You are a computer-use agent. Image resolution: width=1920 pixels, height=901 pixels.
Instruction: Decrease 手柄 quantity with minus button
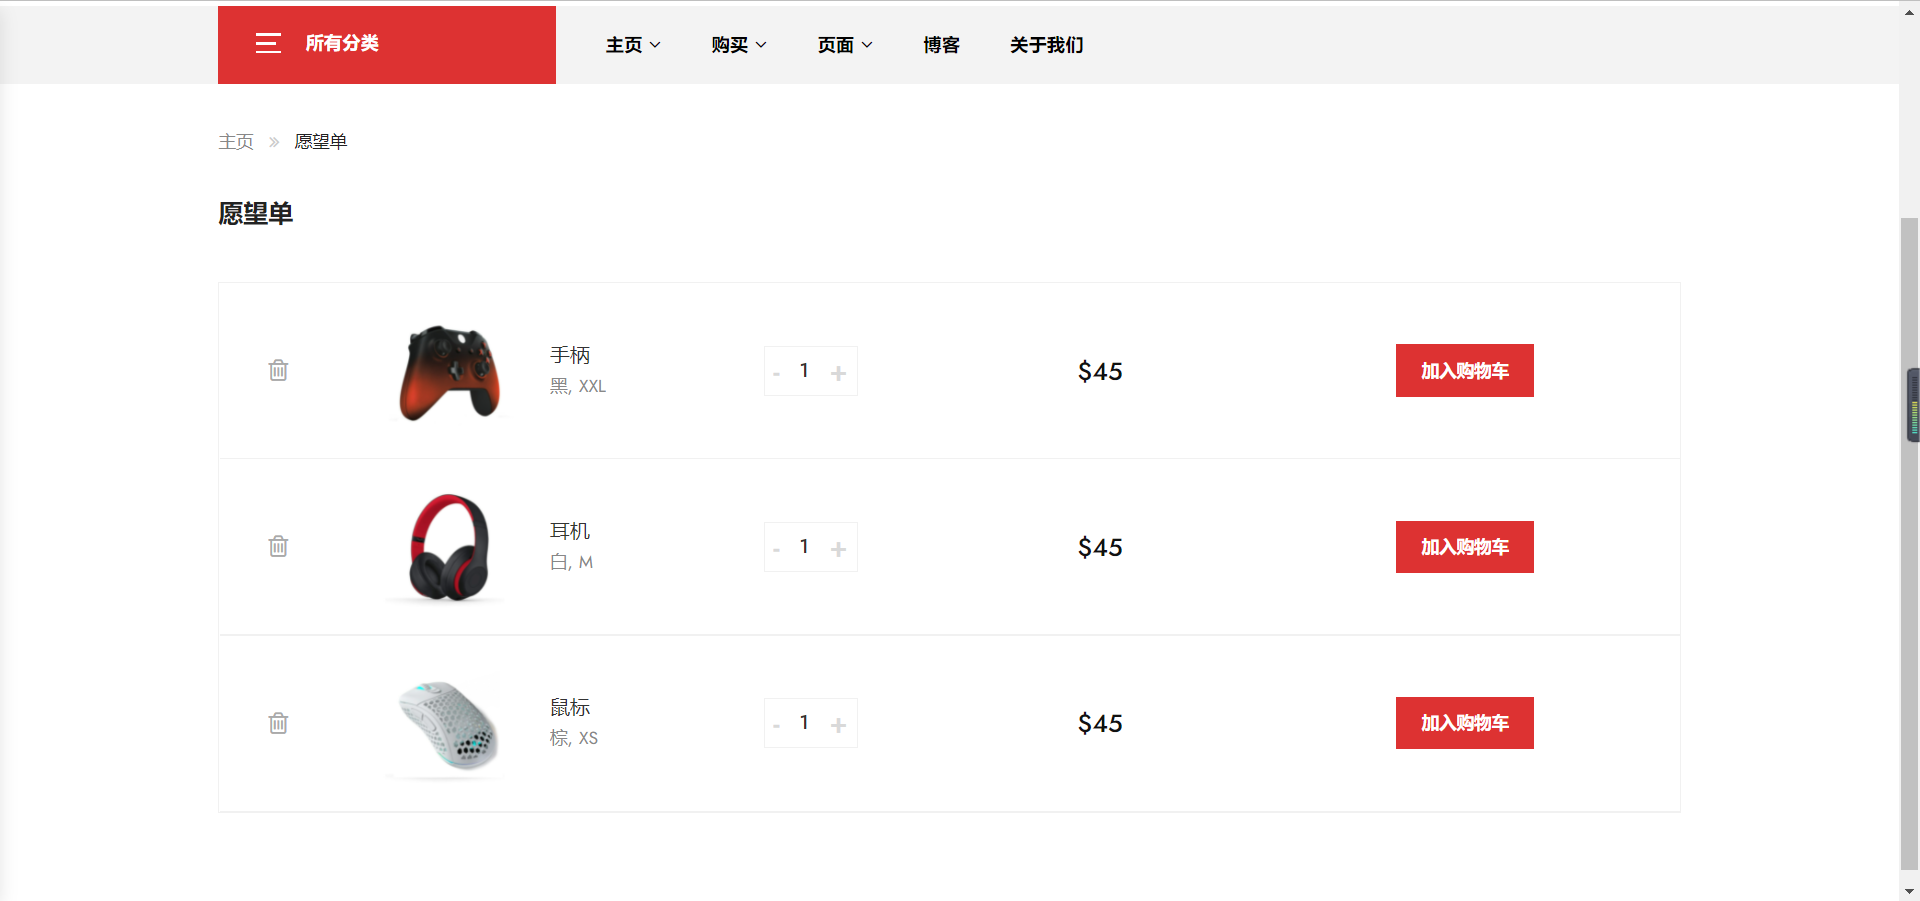(776, 373)
